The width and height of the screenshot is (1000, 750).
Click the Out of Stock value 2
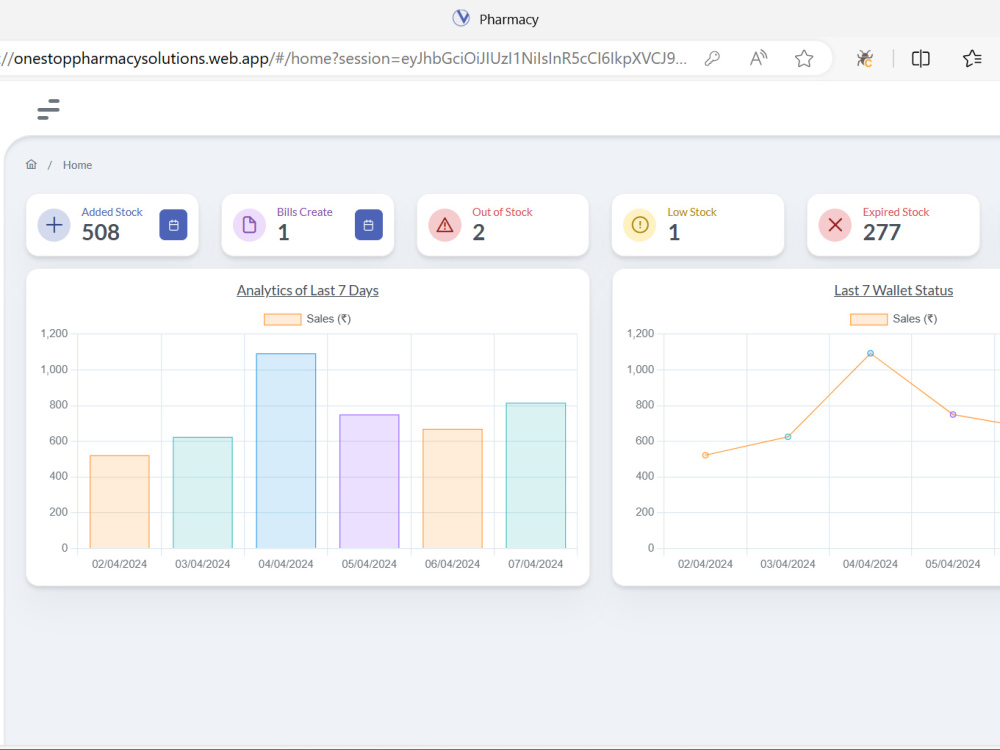click(478, 232)
